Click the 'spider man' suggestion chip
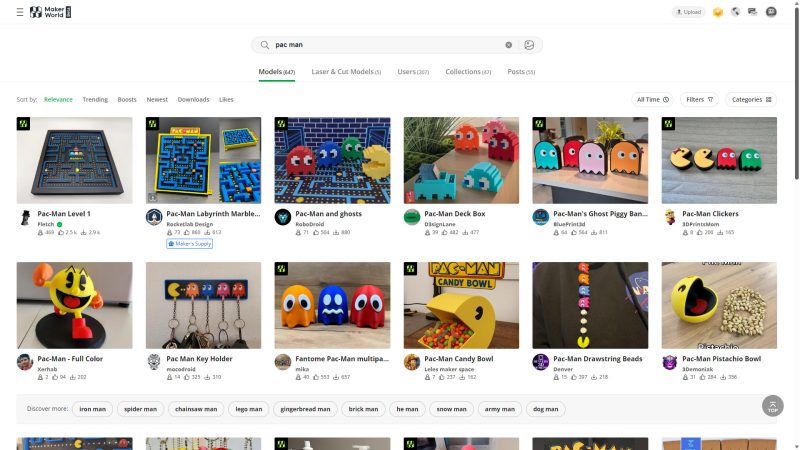Viewport: 800px width, 450px height. (x=139, y=409)
